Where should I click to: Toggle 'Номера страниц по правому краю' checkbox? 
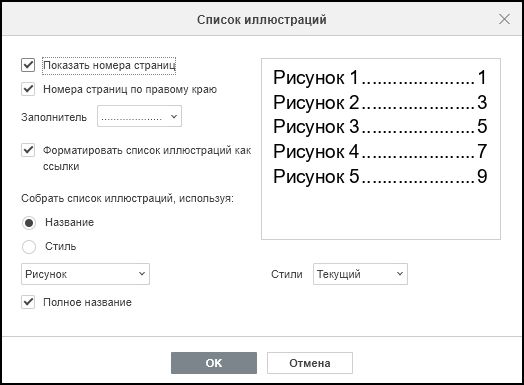click(x=28, y=89)
